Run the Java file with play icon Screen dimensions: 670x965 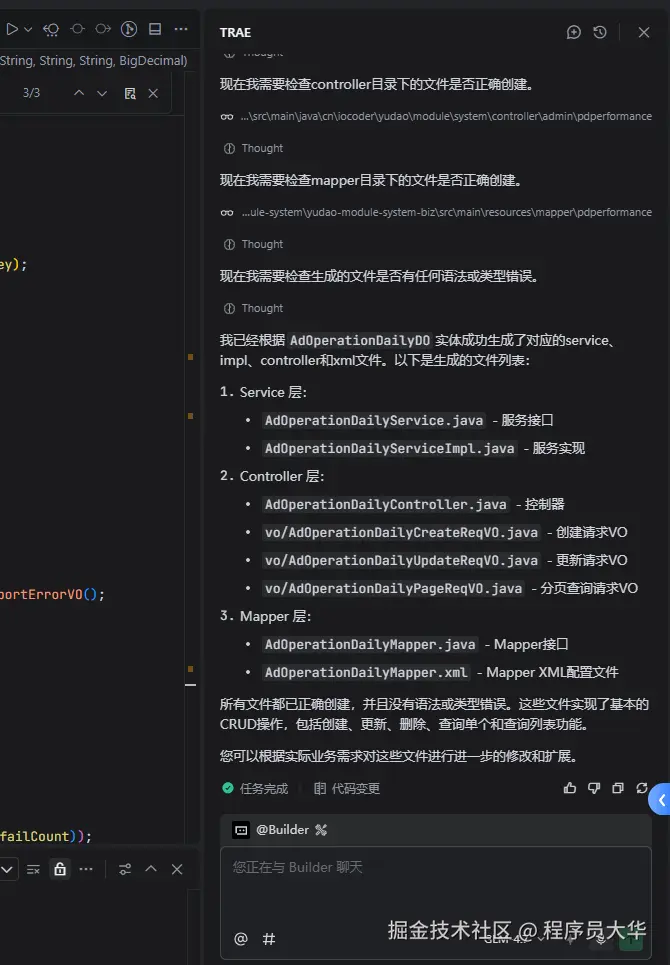[12, 29]
